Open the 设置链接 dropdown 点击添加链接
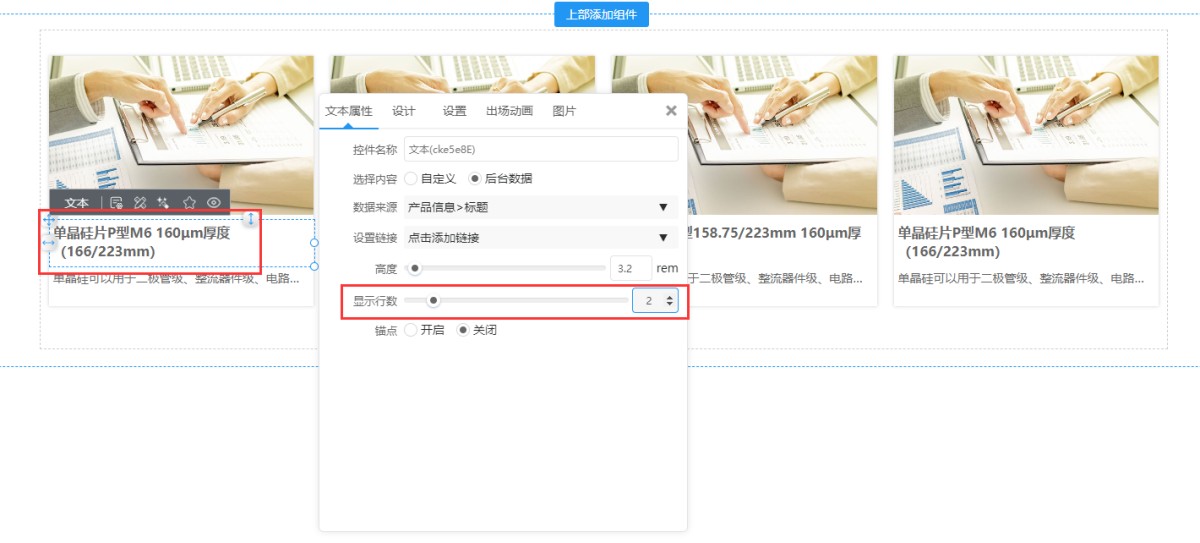This screenshot has height=543, width=1200. point(541,237)
